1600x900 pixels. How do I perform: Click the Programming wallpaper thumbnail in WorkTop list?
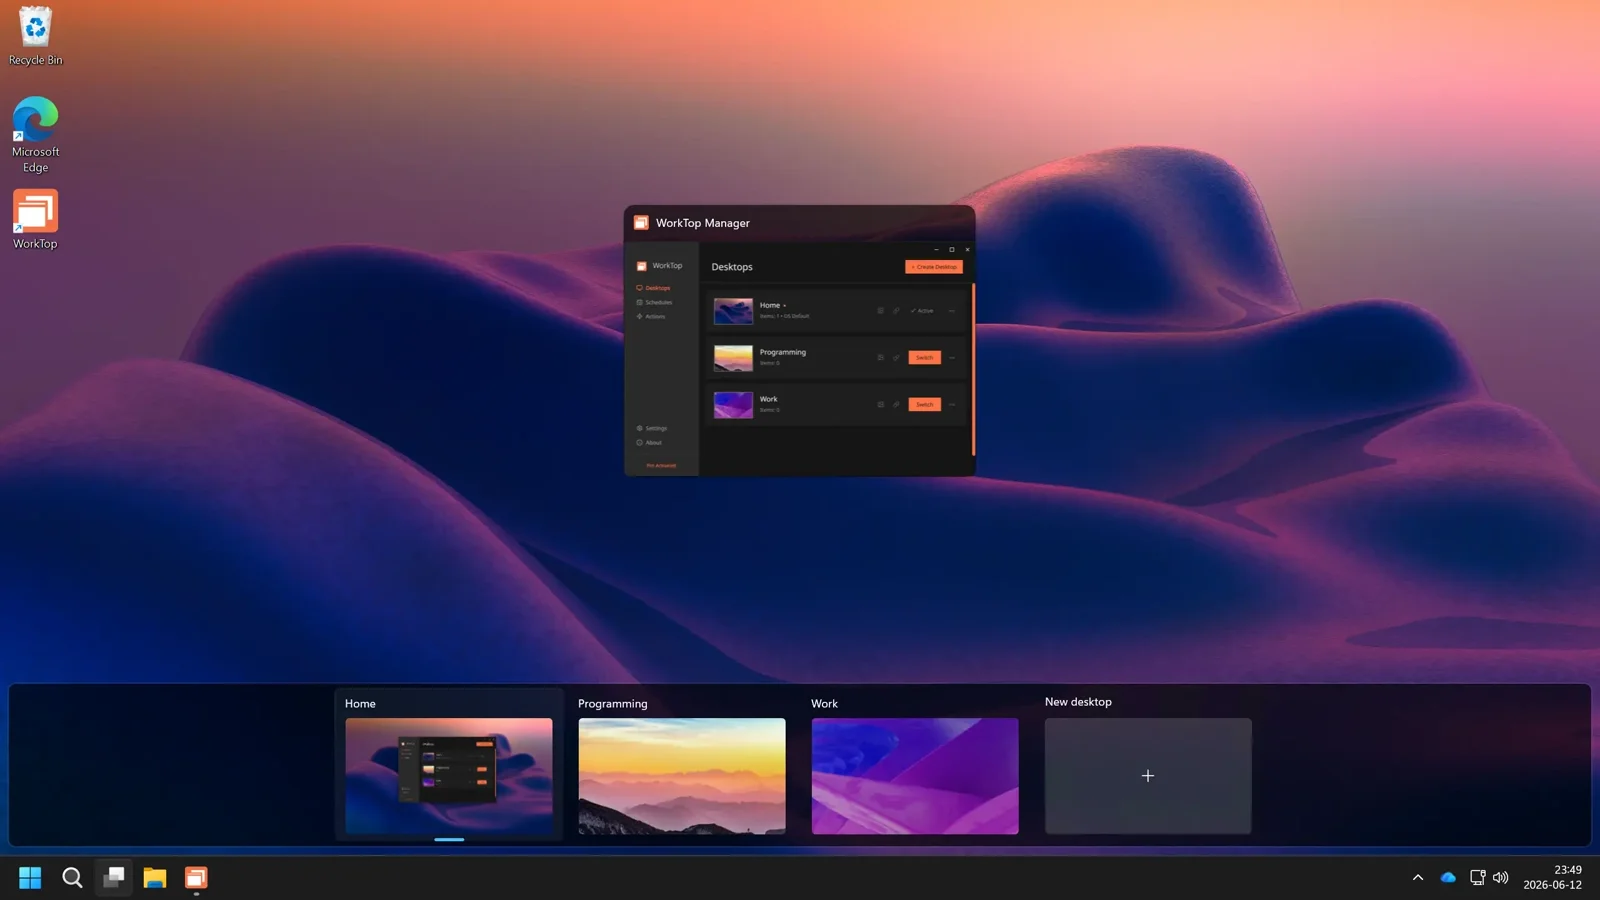pyautogui.click(x=733, y=358)
